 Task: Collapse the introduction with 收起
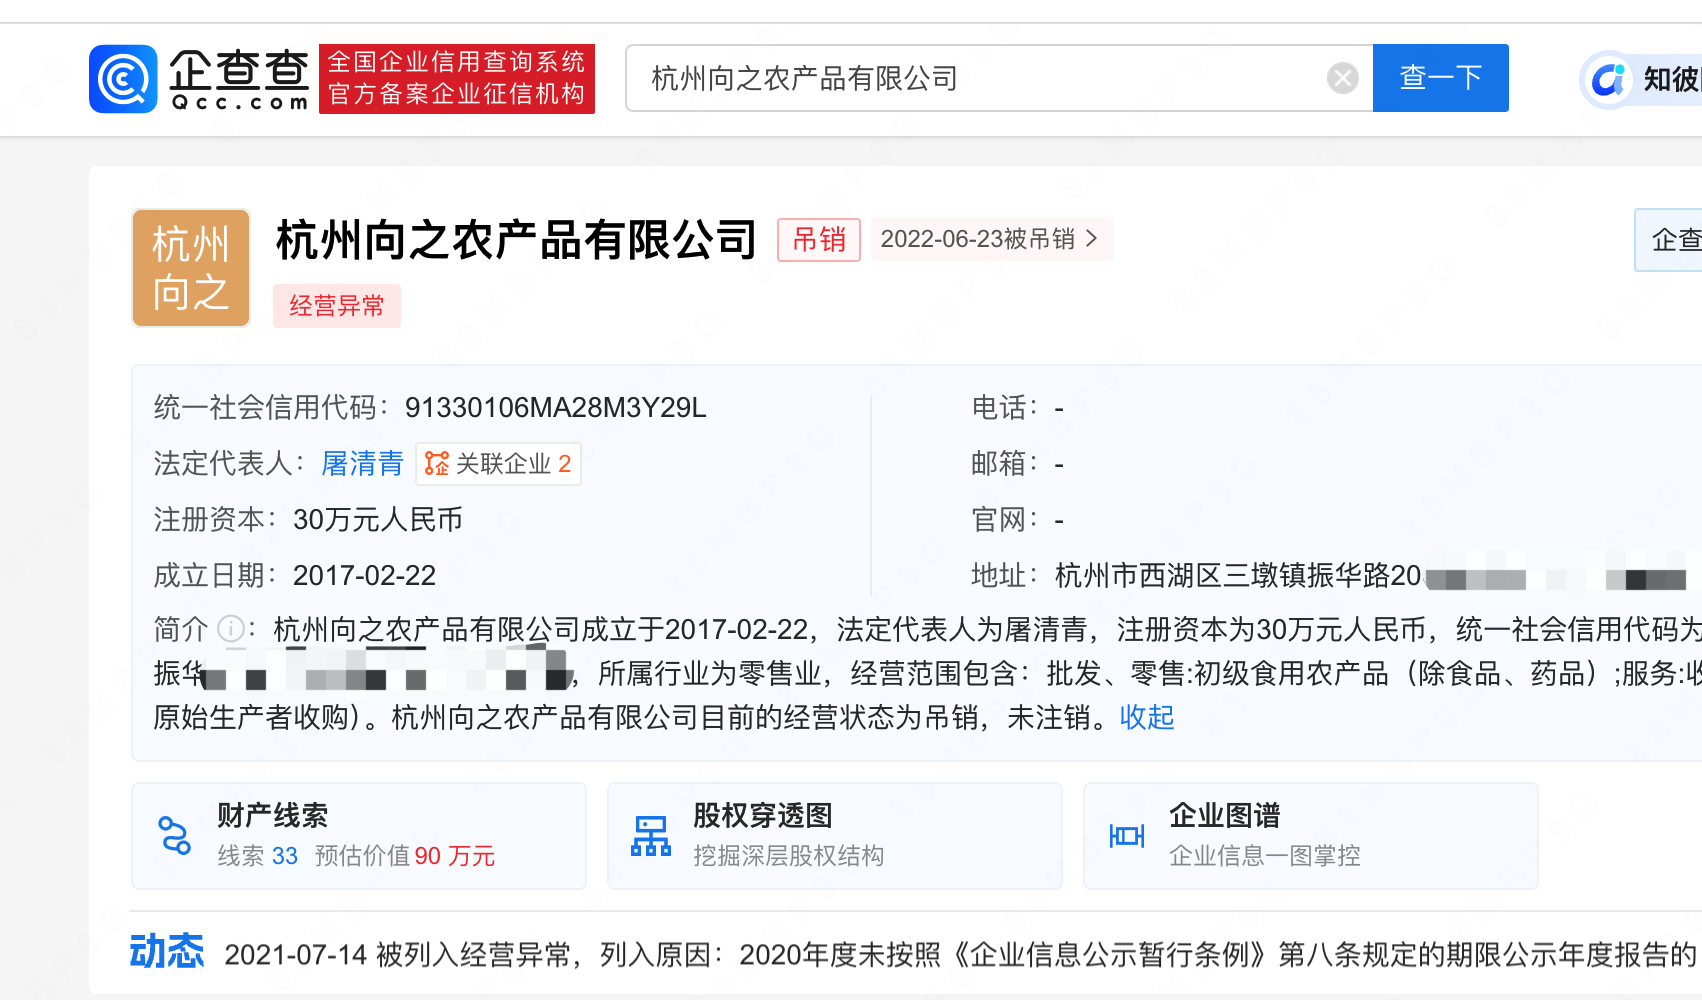[1146, 717]
